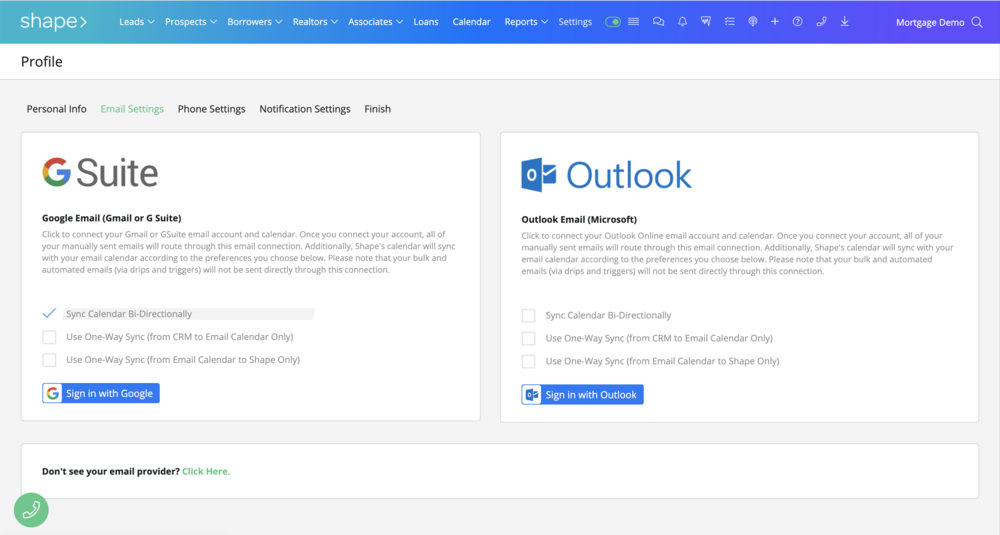Click the podcast broadcast icon
The width and height of the screenshot is (1000, 535).
pyautogui.click(x=753, y=22)
